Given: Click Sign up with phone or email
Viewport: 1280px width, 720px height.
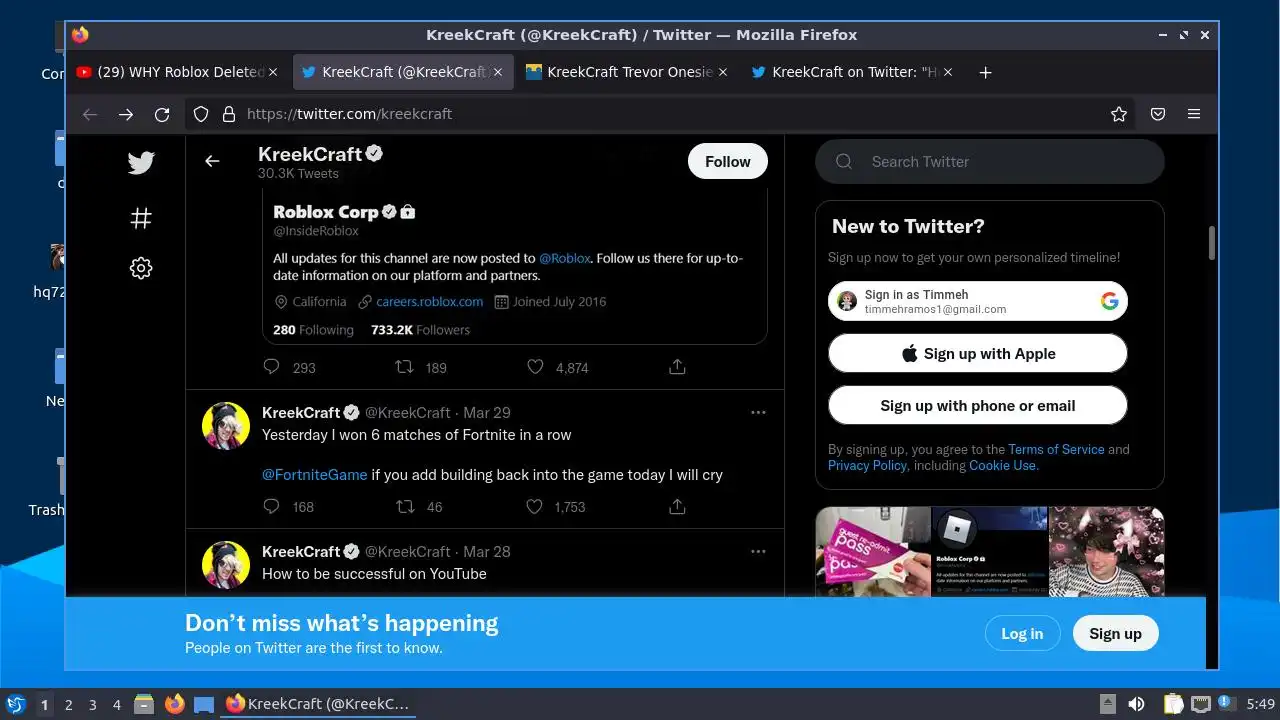Looking at the screenshot, I should (x=977, y=405).
